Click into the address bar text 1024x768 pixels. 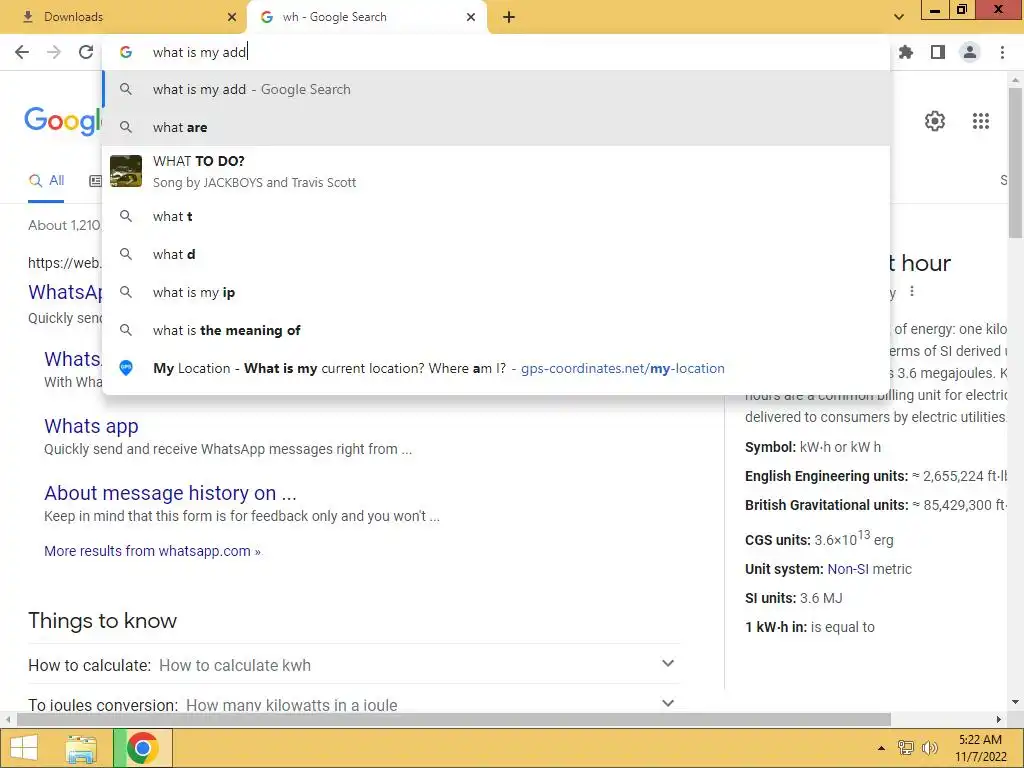[x=199, y=52]
